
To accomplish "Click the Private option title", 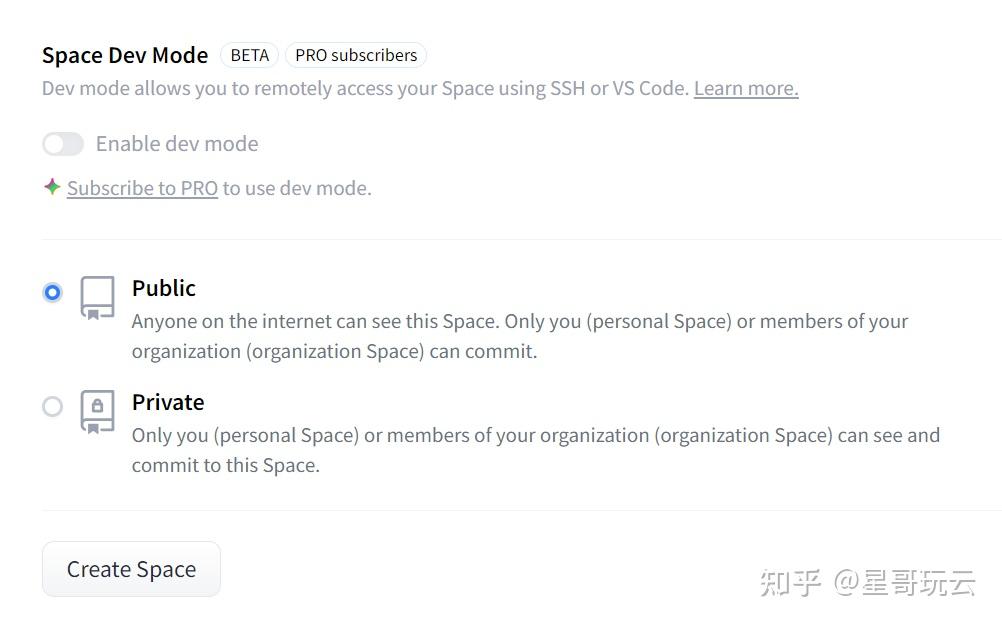I will tap(168, 402).
